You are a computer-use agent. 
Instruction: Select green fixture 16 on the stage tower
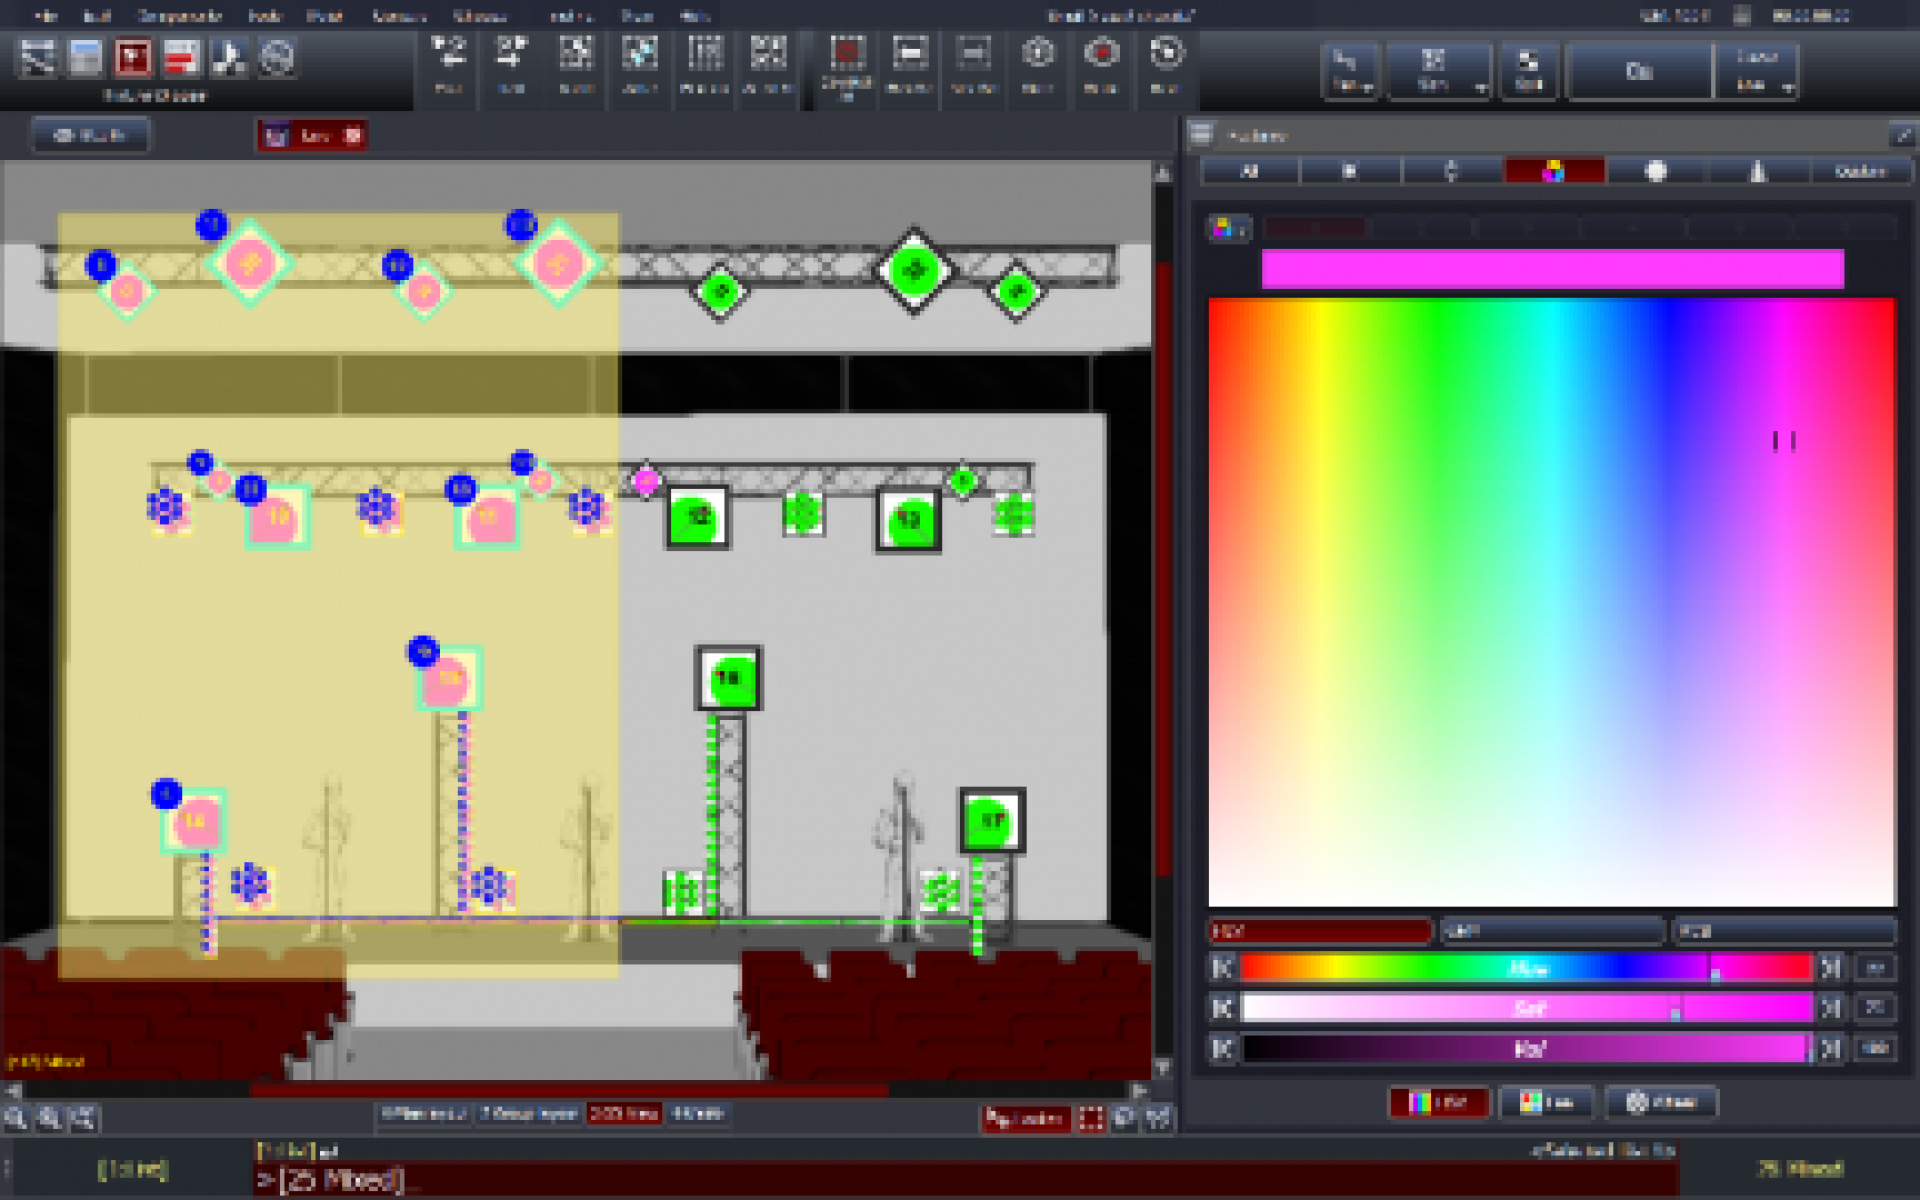pyautogui.click(x=728, y=678)
